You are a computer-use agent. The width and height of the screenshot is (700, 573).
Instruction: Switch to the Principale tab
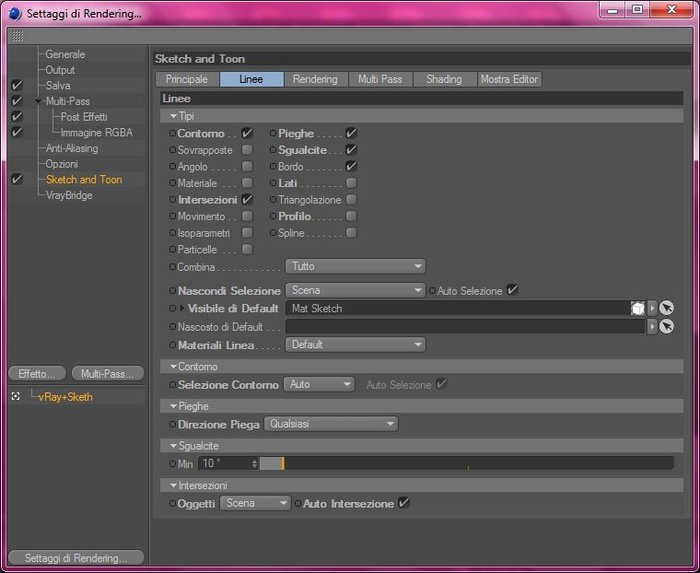187,79
